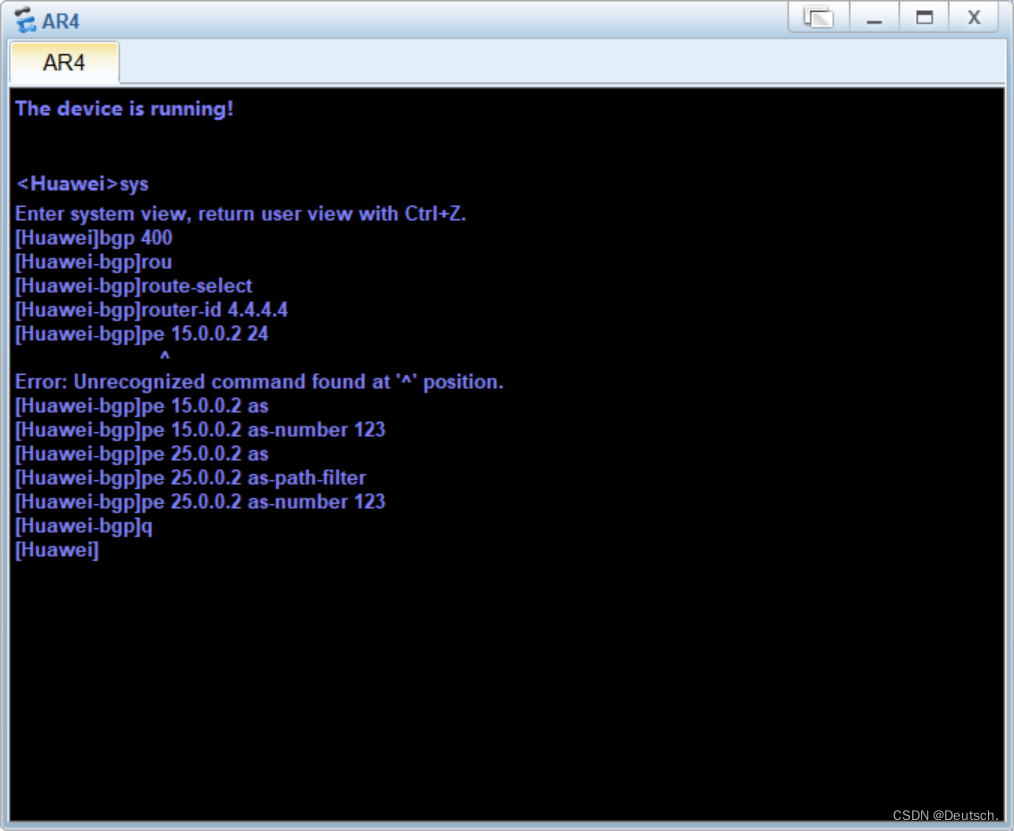Click 'The device is running!' text

pyautogui.click(x=124, y=109)
